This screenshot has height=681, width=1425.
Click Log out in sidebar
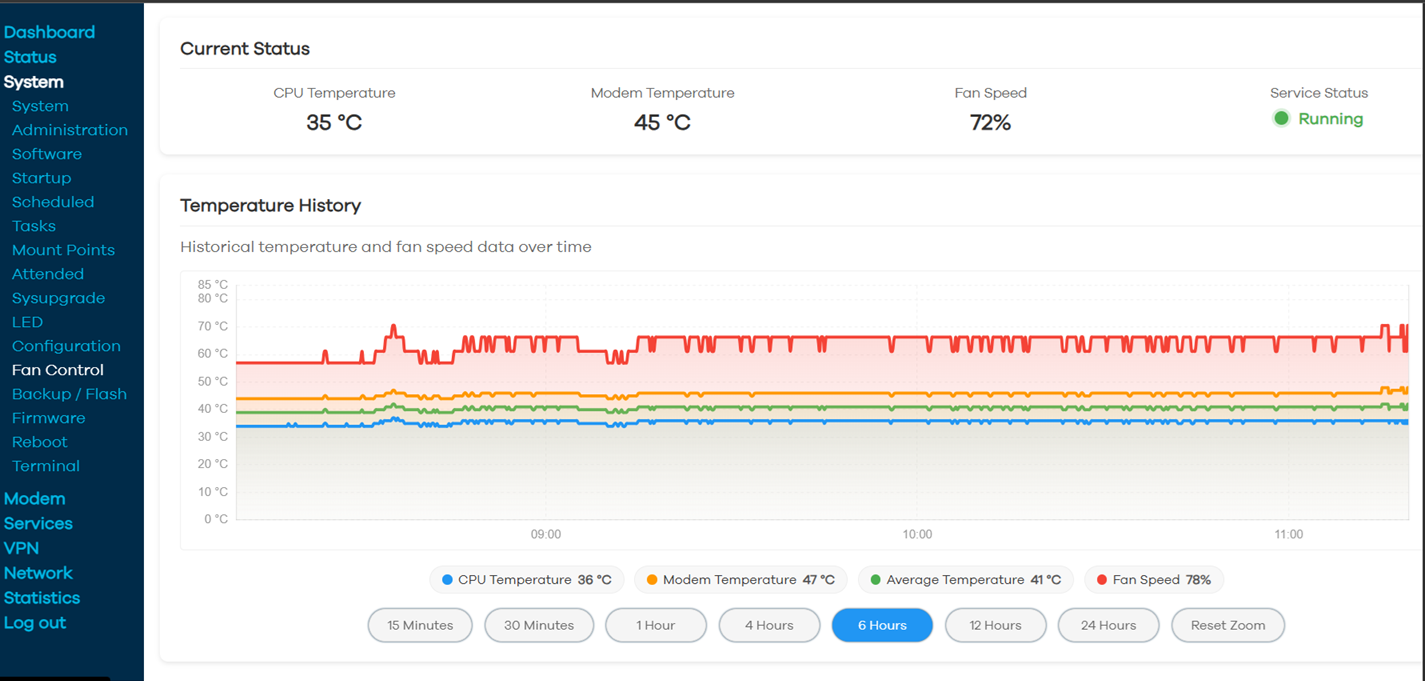(x=35, y=623)
